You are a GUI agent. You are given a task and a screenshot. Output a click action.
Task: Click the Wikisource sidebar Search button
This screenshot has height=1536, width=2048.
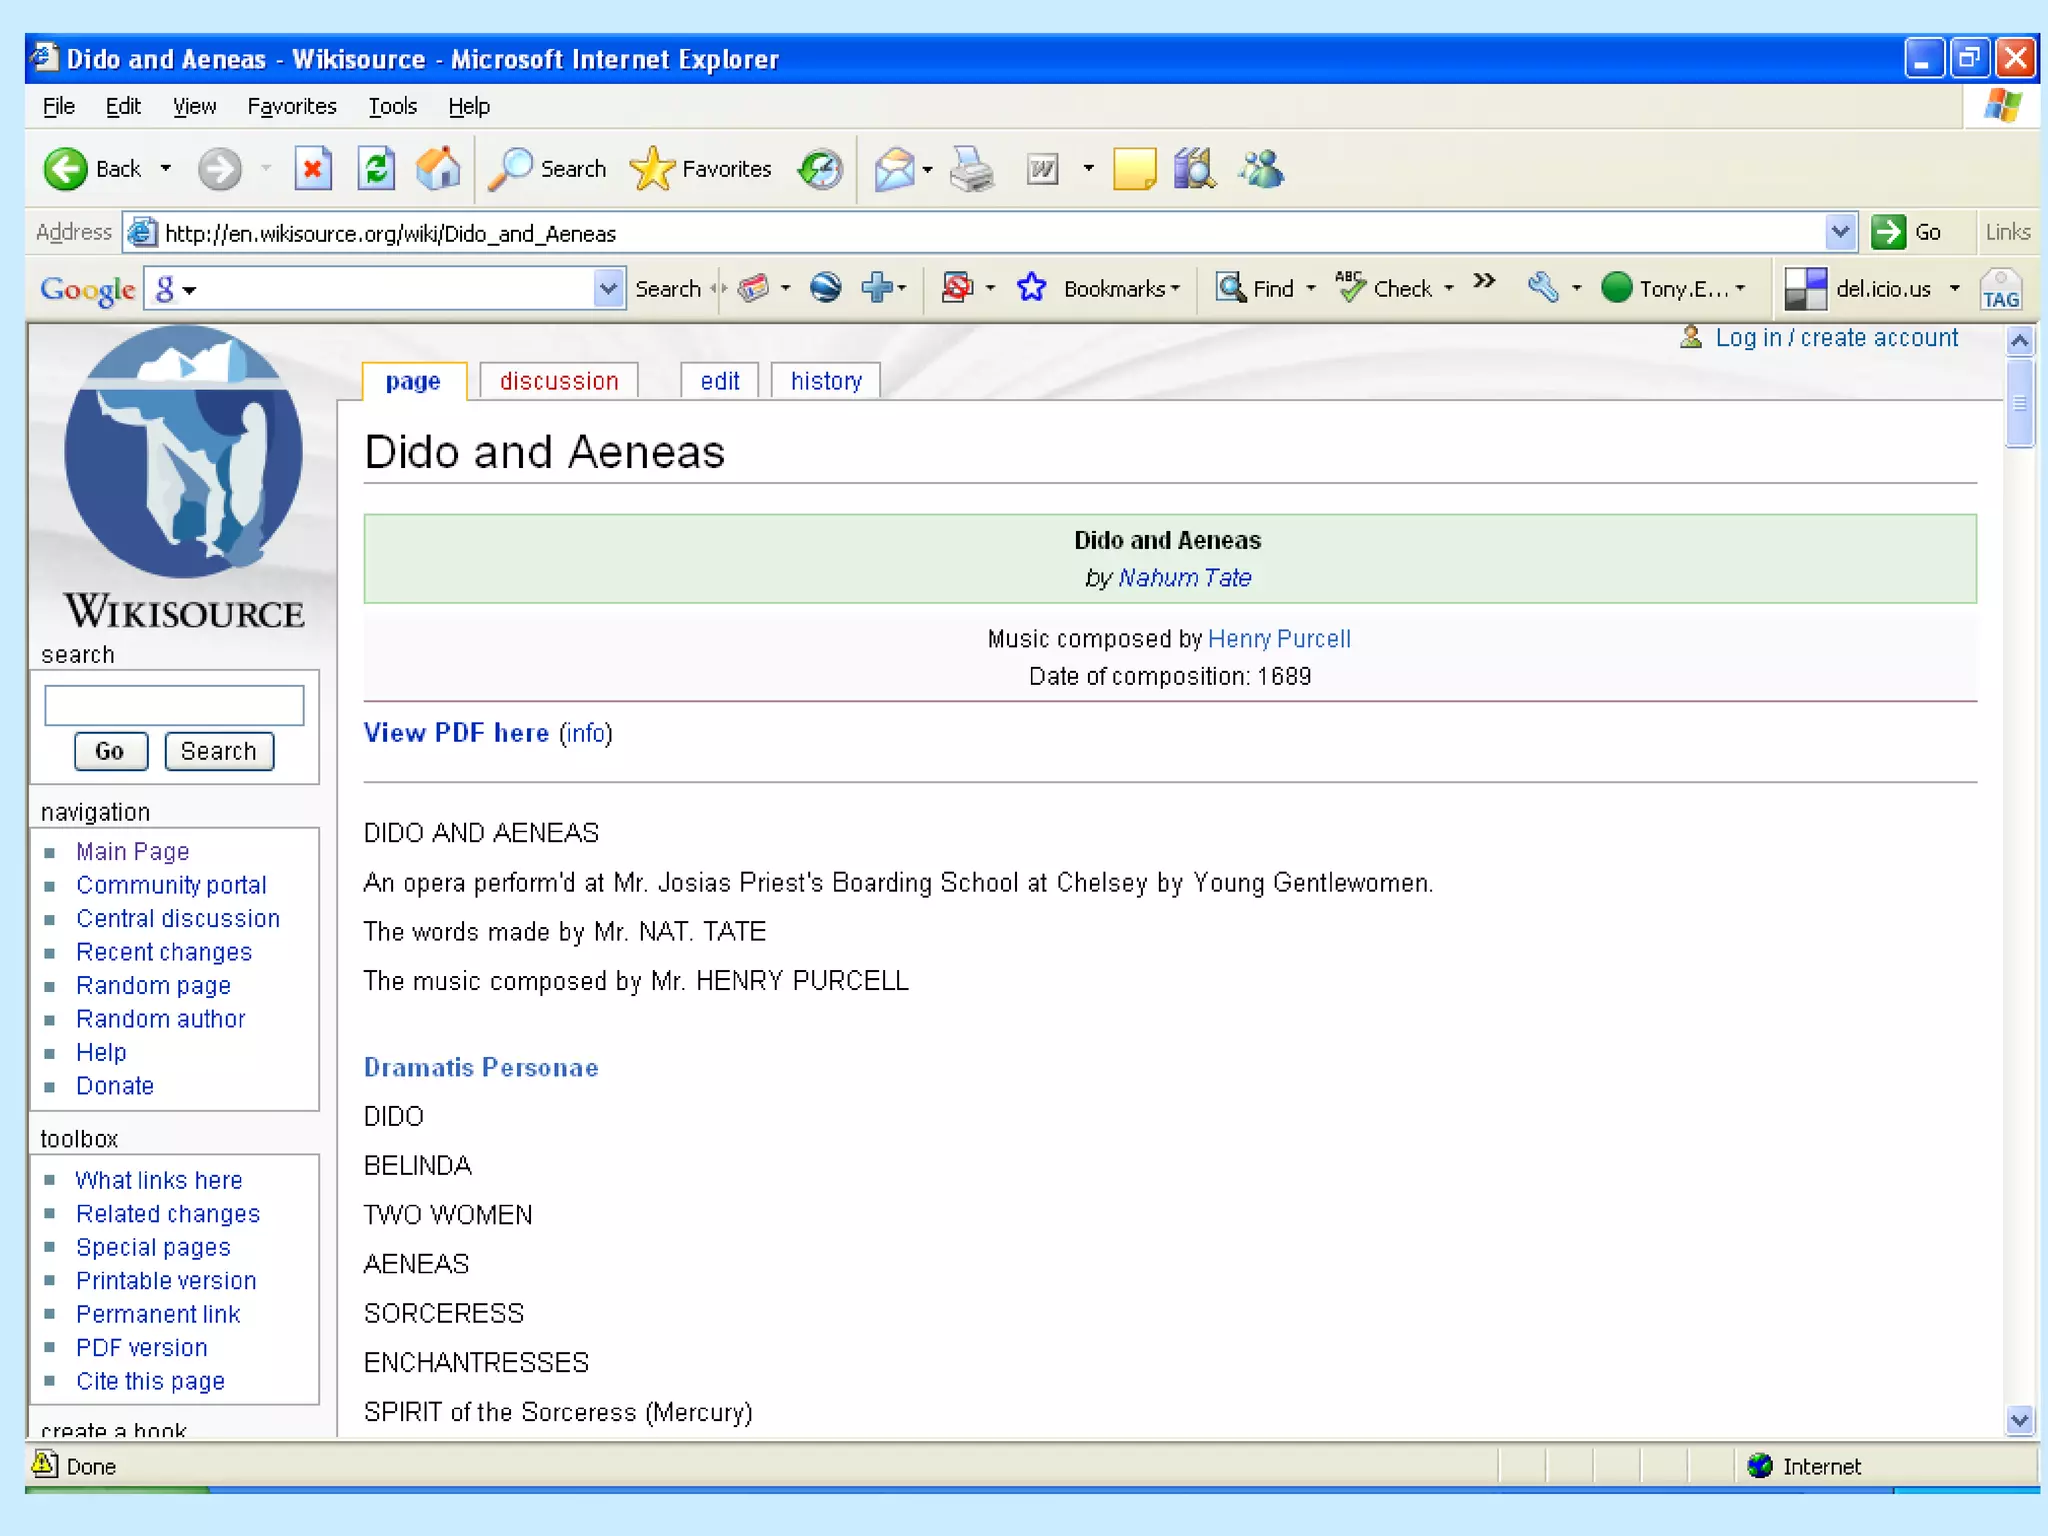click(x=218, y=751)
